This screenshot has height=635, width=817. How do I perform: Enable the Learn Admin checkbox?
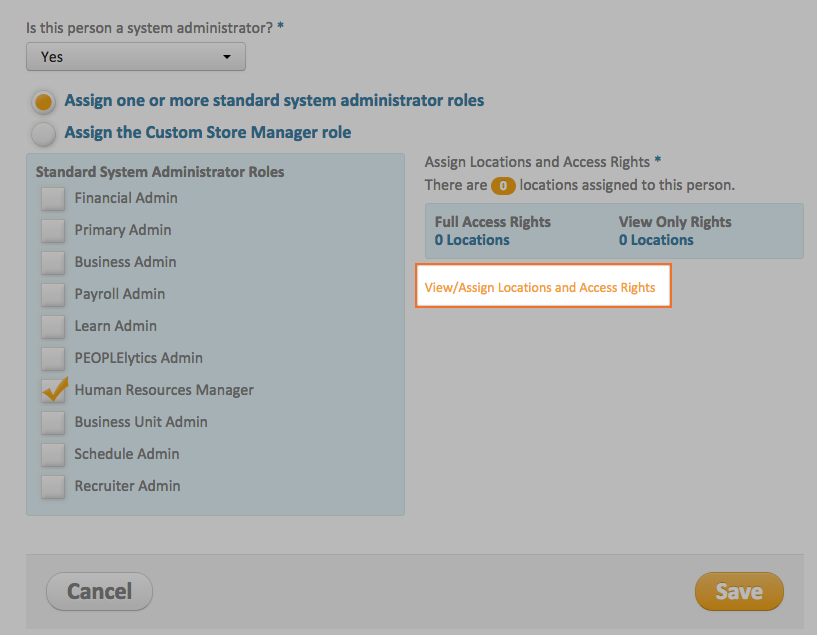pos(53,326)
